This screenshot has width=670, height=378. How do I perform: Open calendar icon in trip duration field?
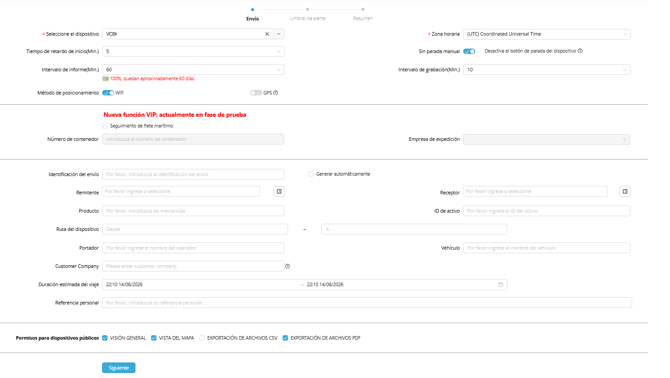500,284
